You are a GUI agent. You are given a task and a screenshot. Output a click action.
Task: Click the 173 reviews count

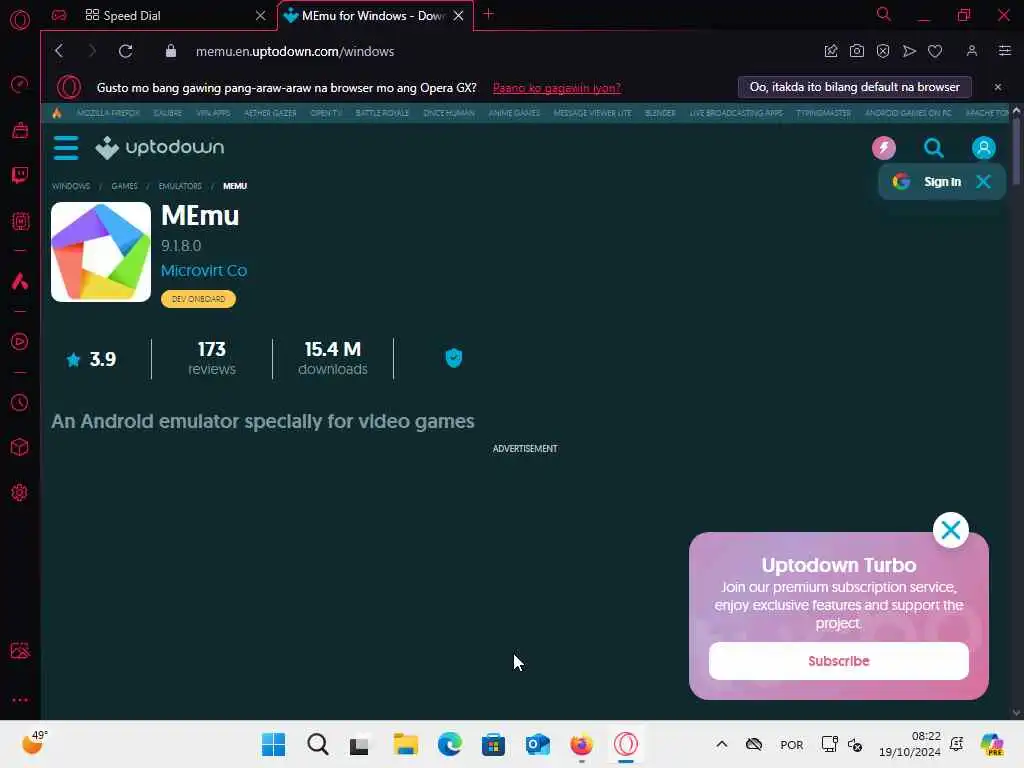click(212, 359)
